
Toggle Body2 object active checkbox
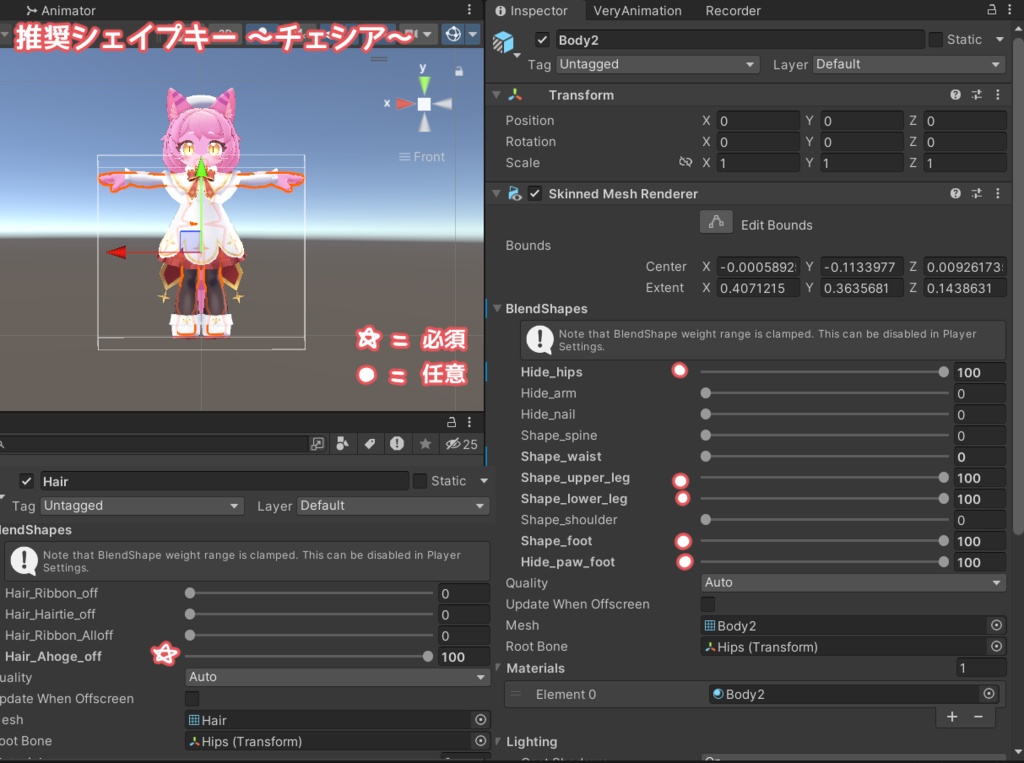[x=542, y=40]
